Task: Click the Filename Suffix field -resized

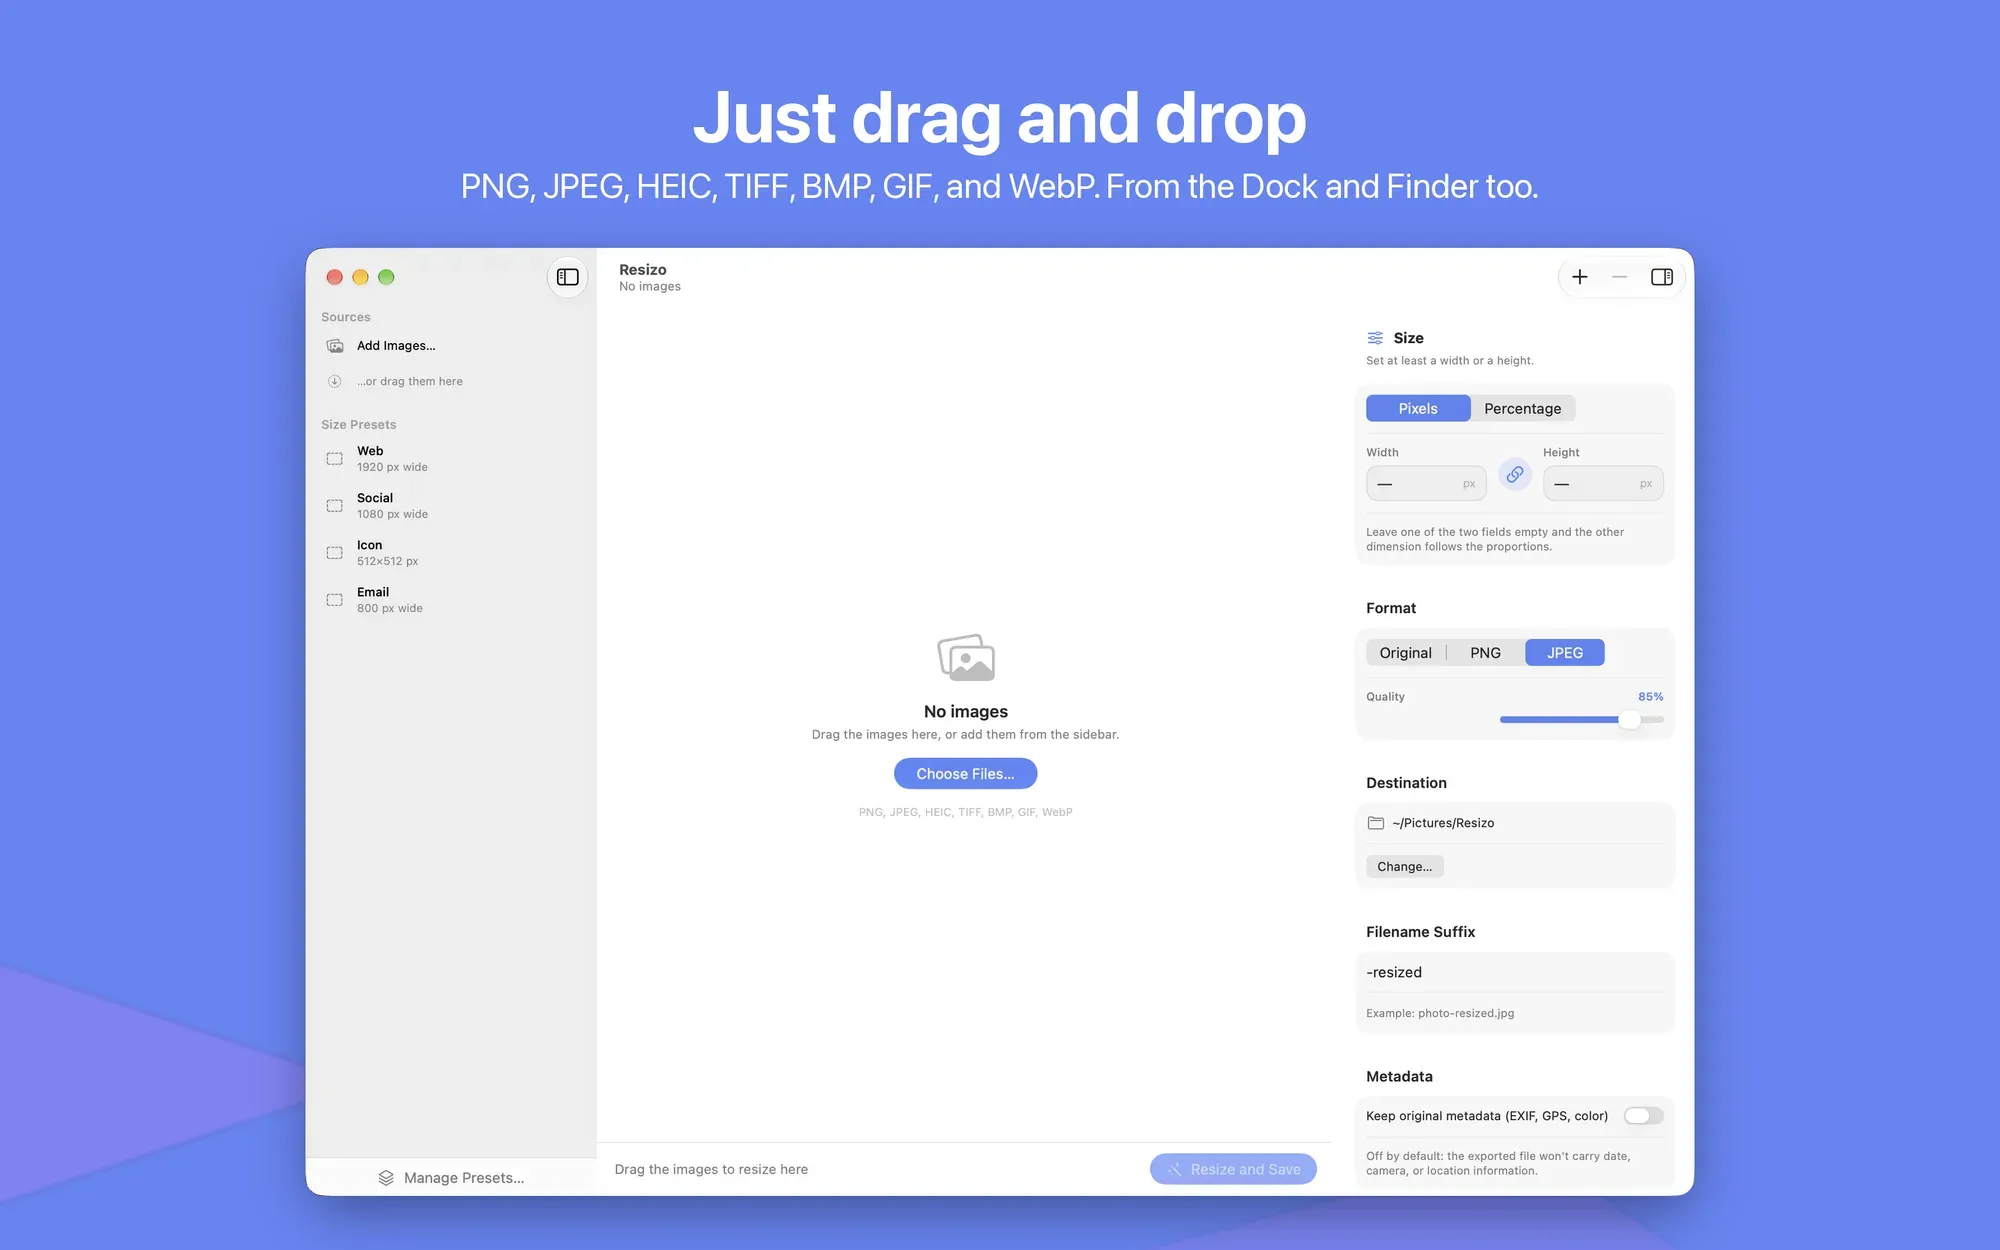Action: (1514, 972)
